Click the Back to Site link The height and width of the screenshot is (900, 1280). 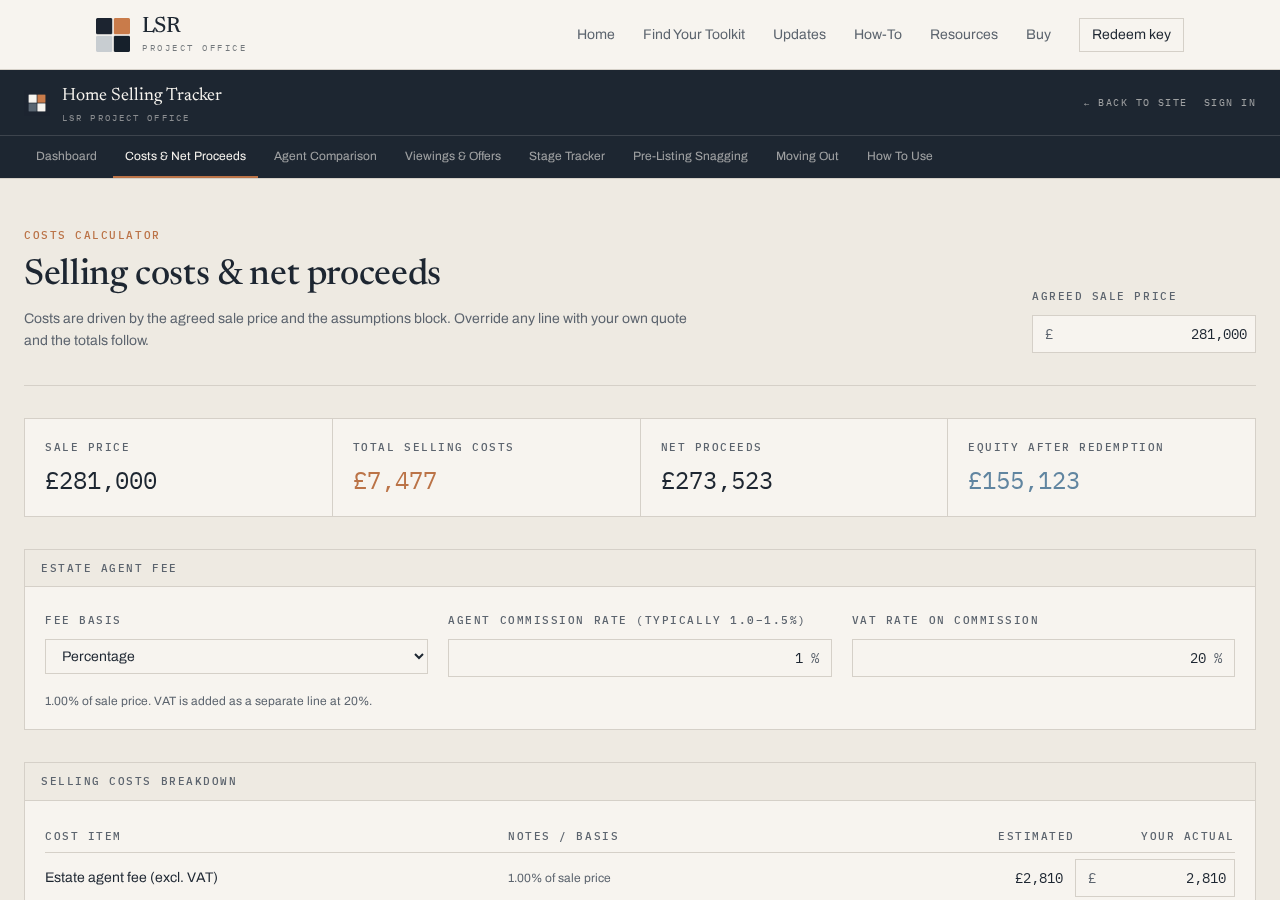(x=1135, y=103)
